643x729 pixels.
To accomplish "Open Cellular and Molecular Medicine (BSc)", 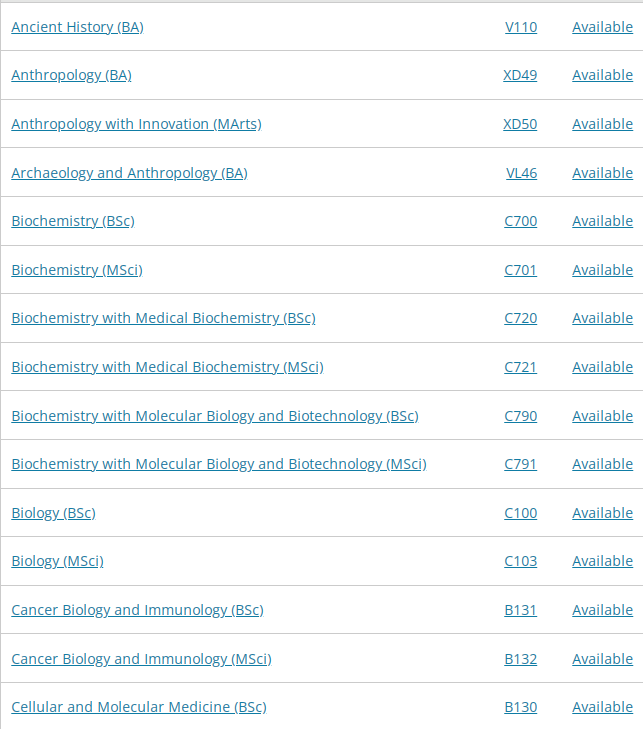I will (139, 707).
